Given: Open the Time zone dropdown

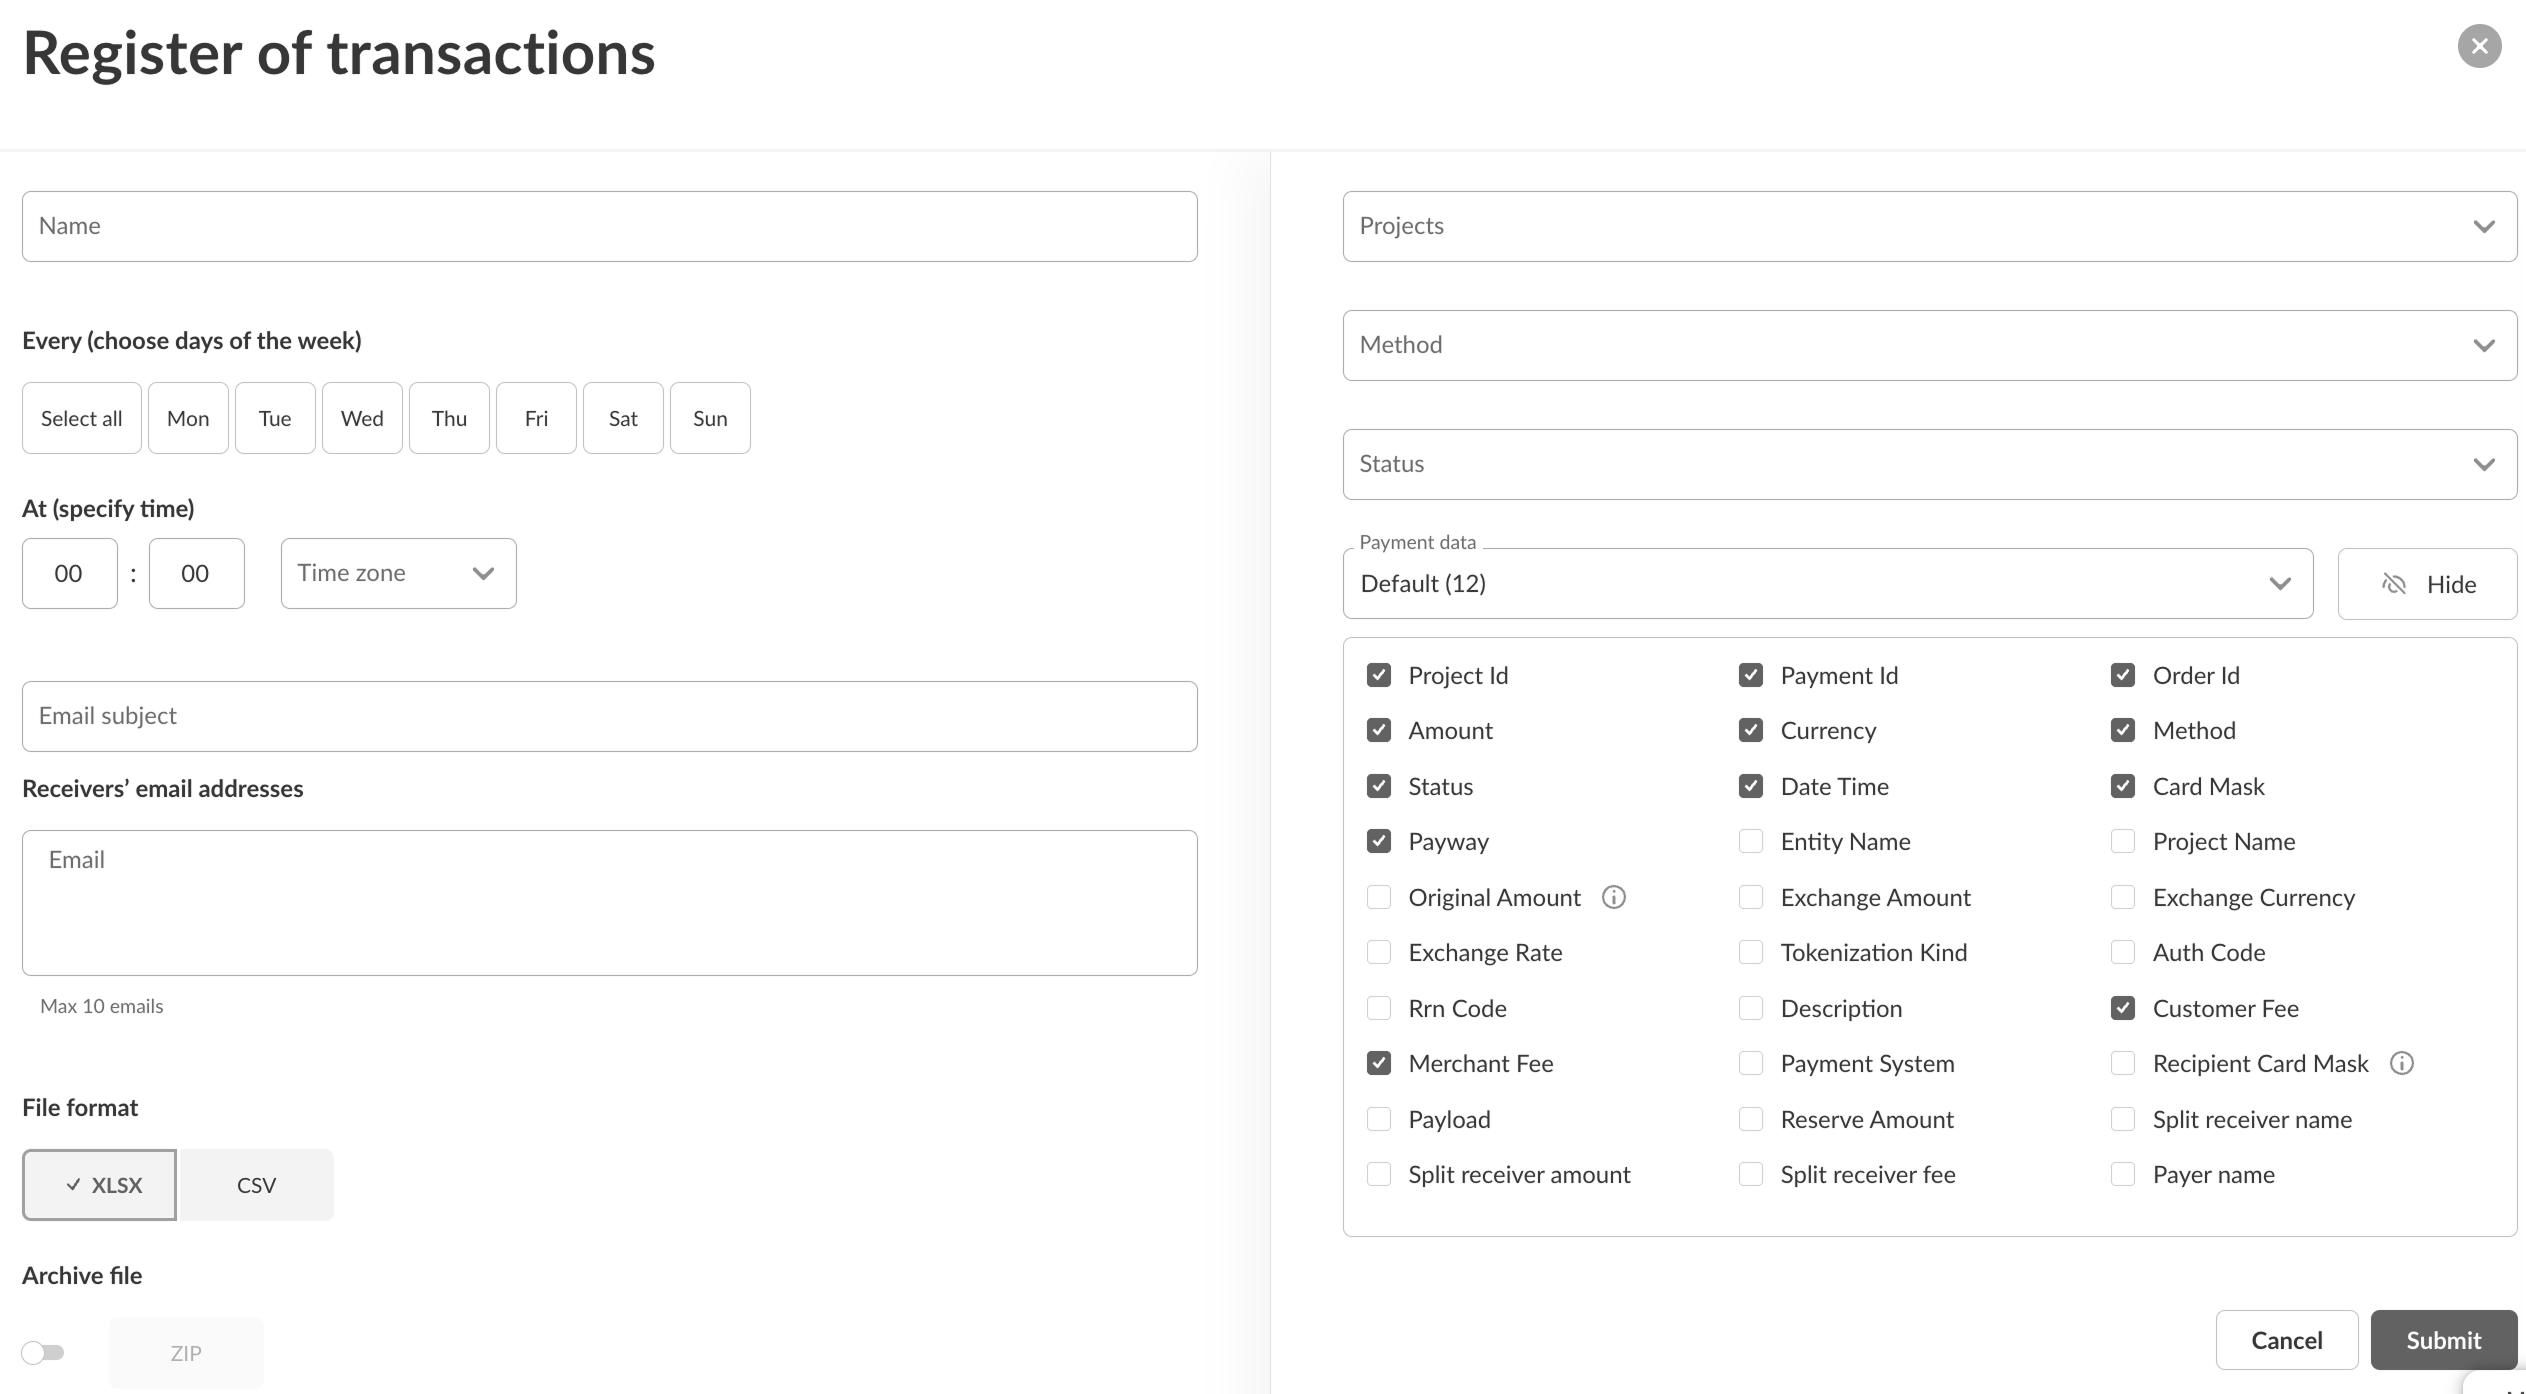Looking at the screenshot, I should (x=398, y=573).
